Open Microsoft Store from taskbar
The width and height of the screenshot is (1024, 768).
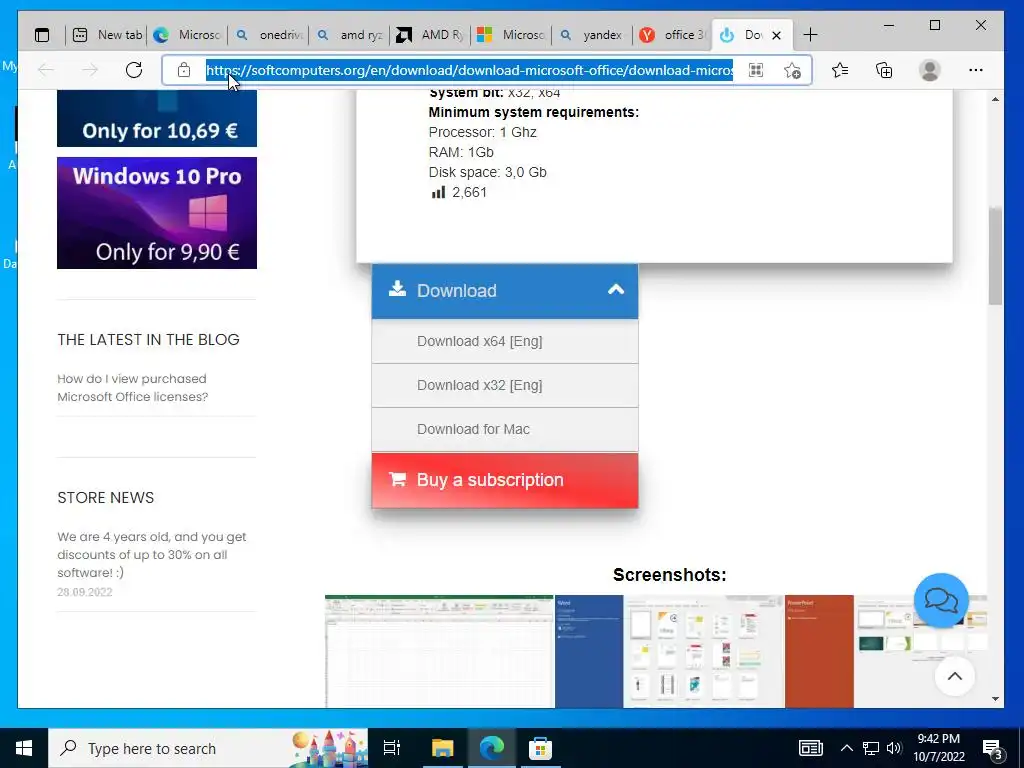click(x=541, y=748)
